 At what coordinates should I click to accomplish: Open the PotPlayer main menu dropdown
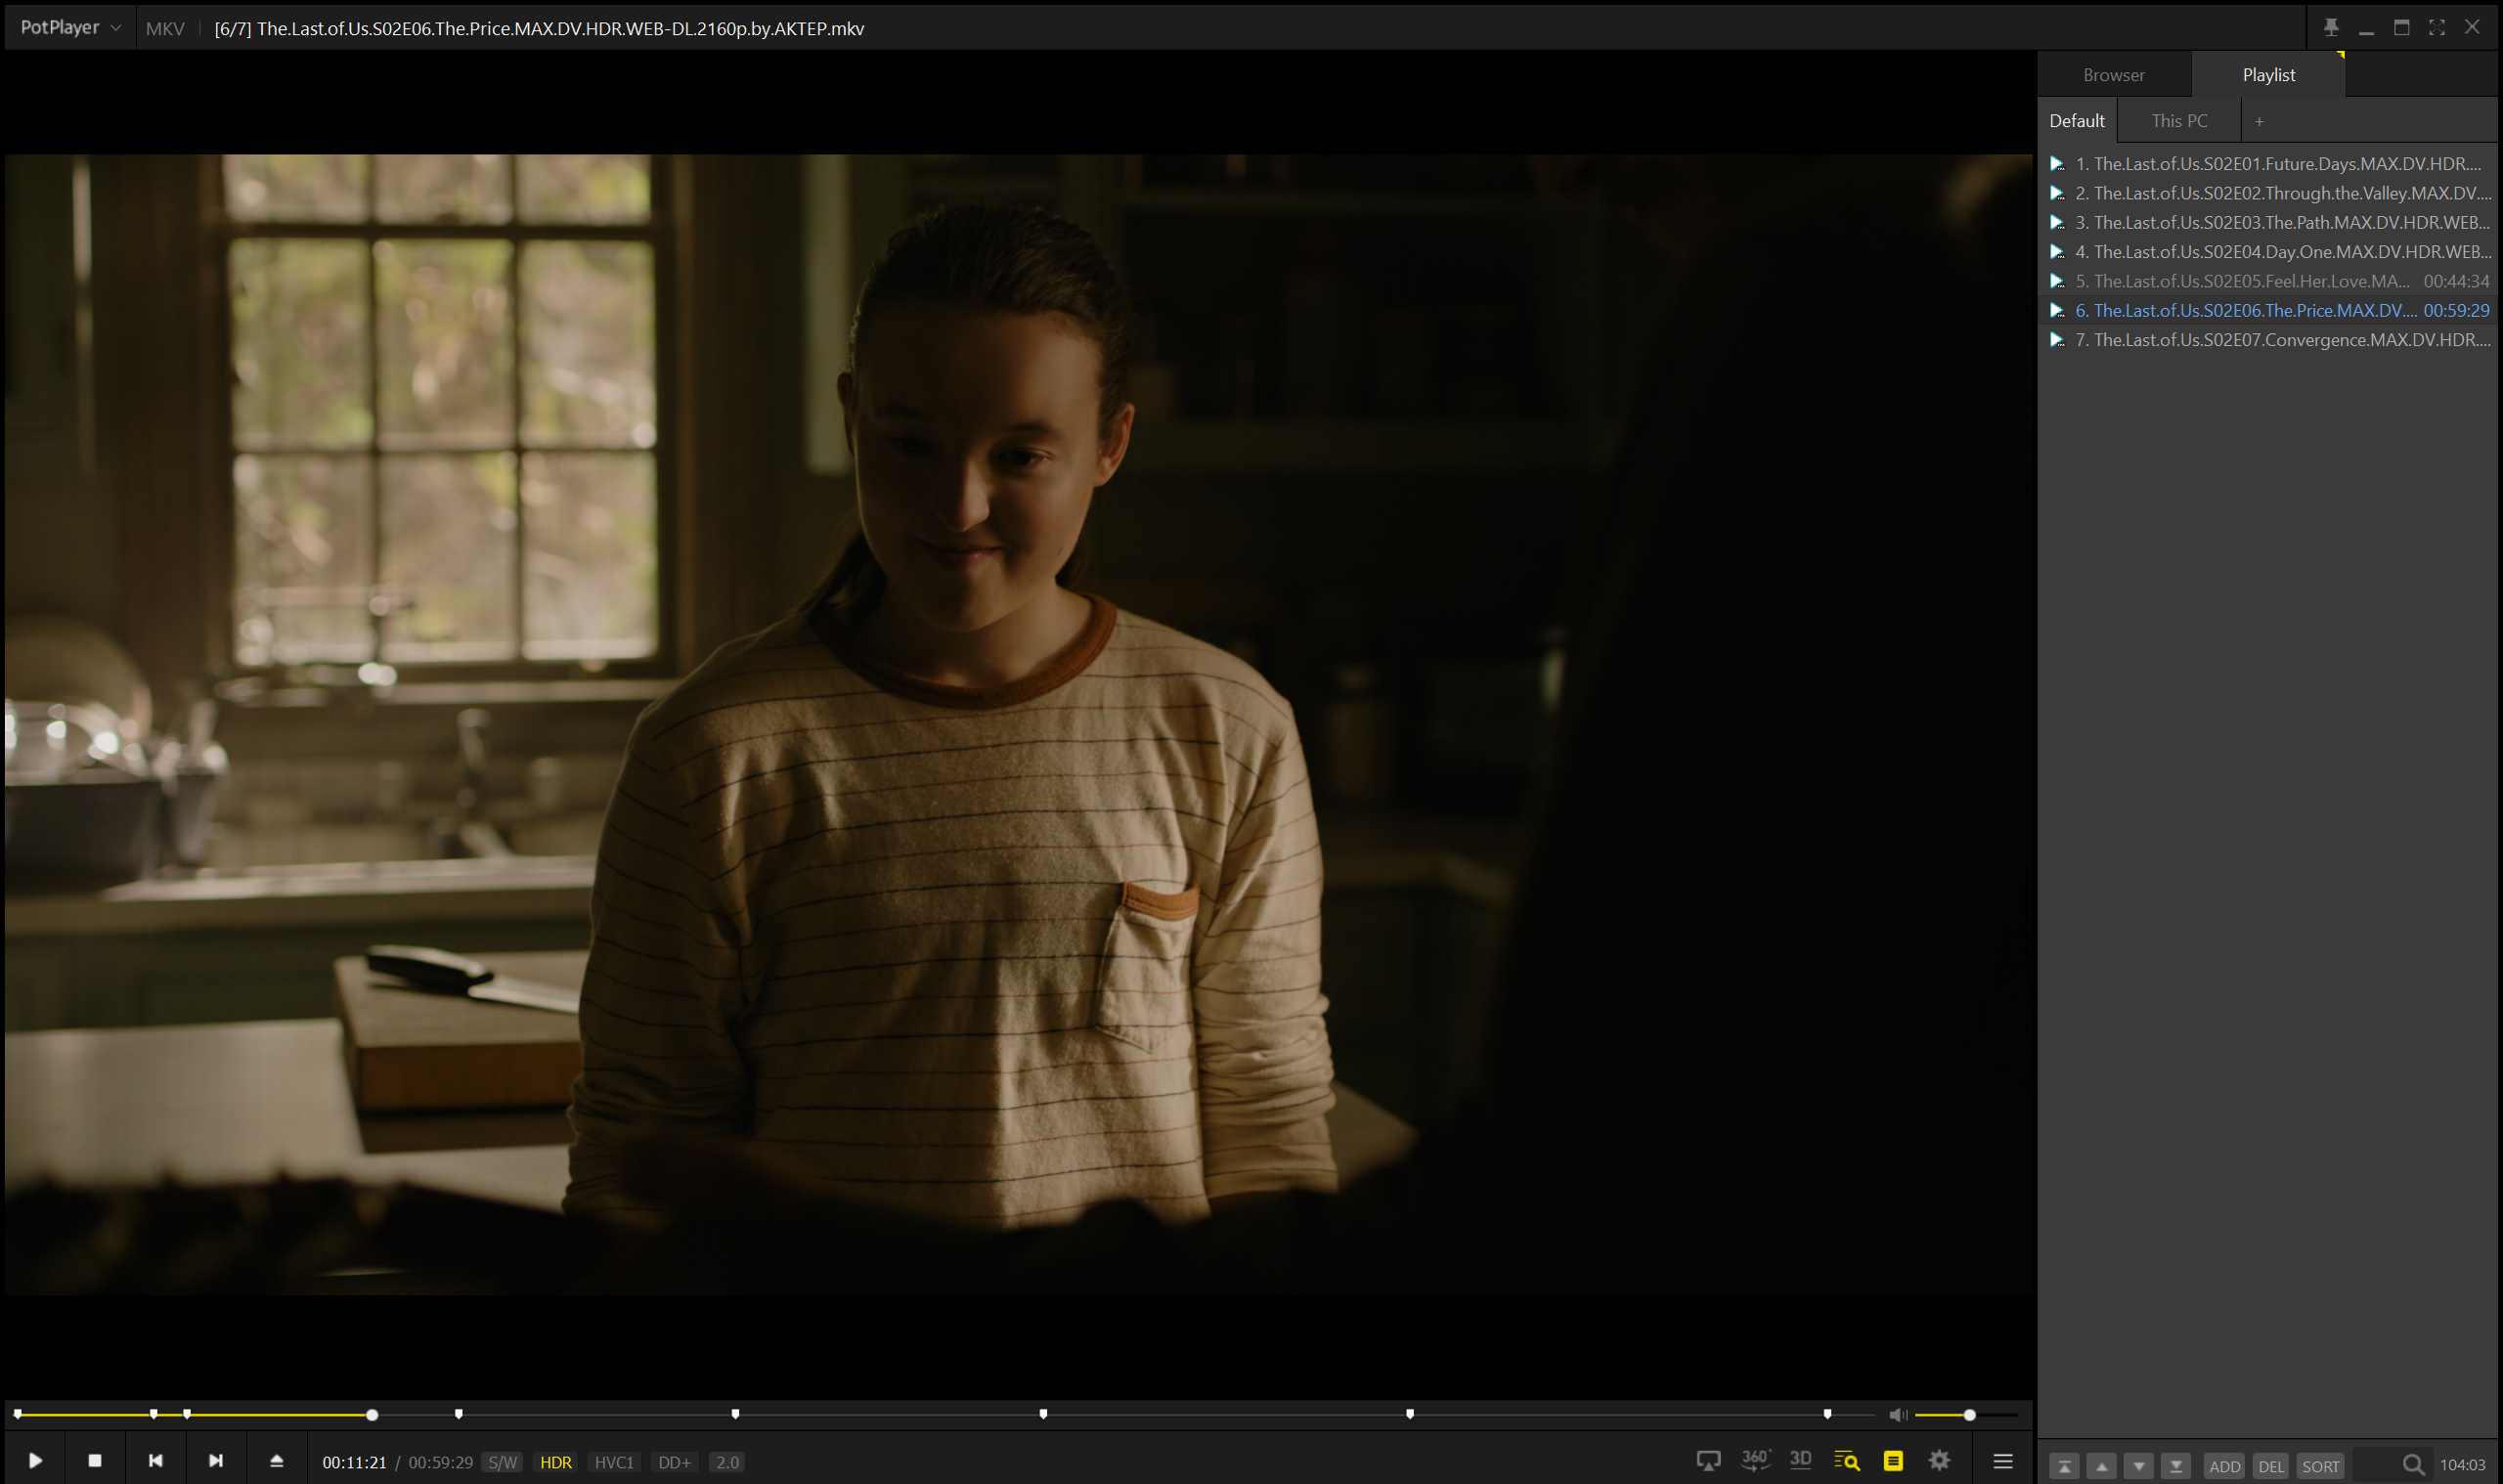[70, 28]
